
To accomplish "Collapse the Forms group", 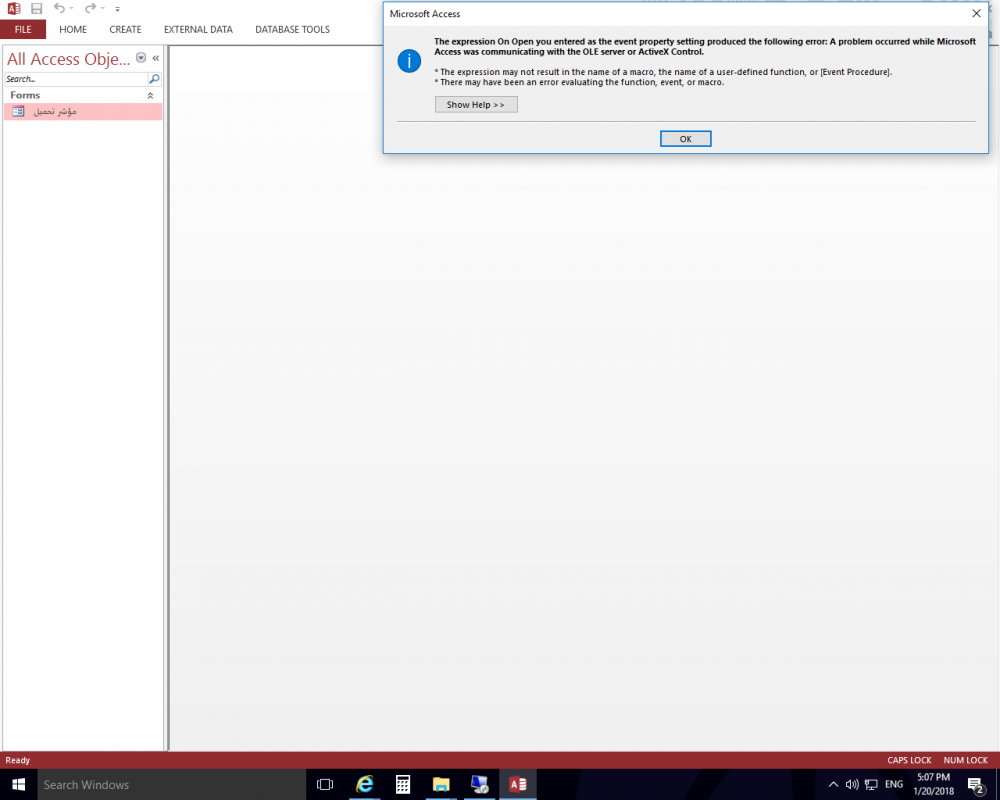I will 151,96.
